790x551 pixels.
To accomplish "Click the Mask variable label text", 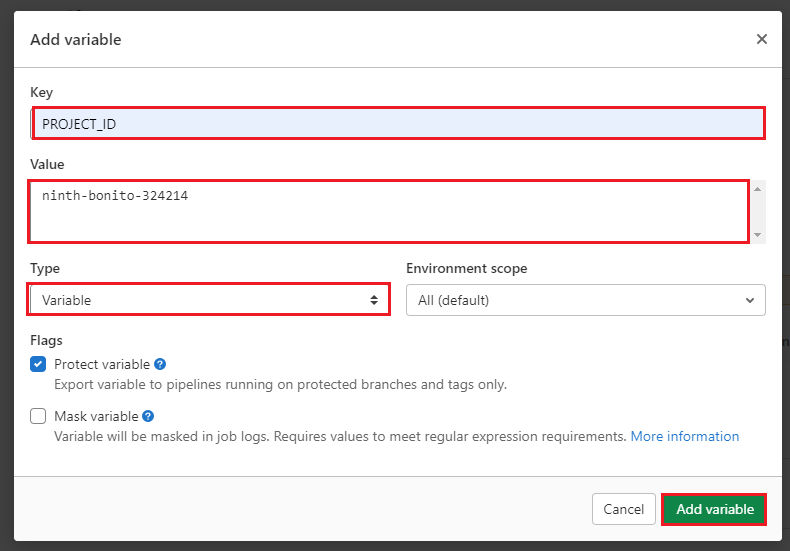I will [95, 416].
